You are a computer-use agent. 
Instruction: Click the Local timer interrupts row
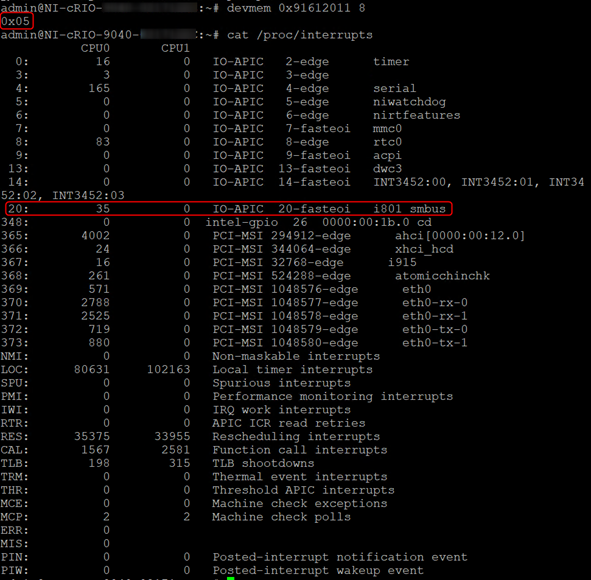(x=187, y=369)
